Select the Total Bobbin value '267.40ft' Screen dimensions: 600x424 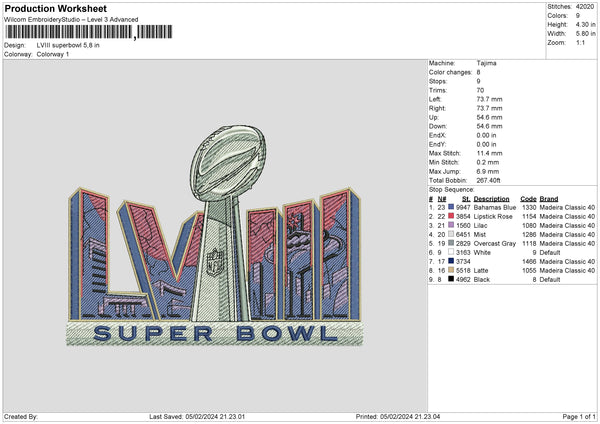click(489, 180)
